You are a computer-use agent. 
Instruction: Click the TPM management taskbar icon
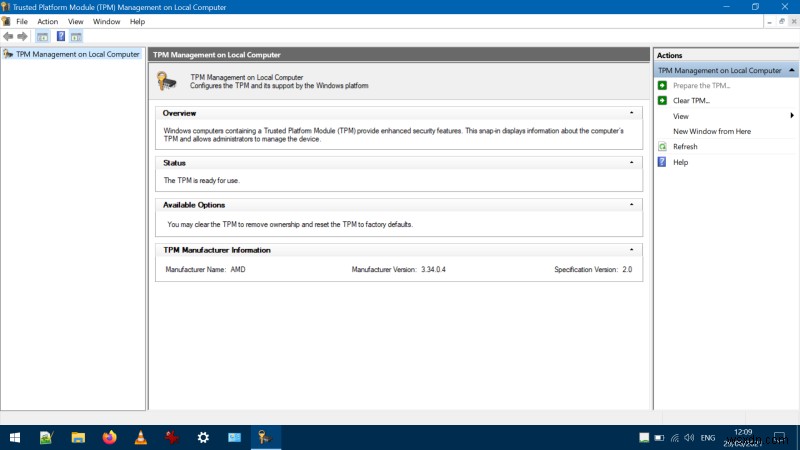[265, 437]
